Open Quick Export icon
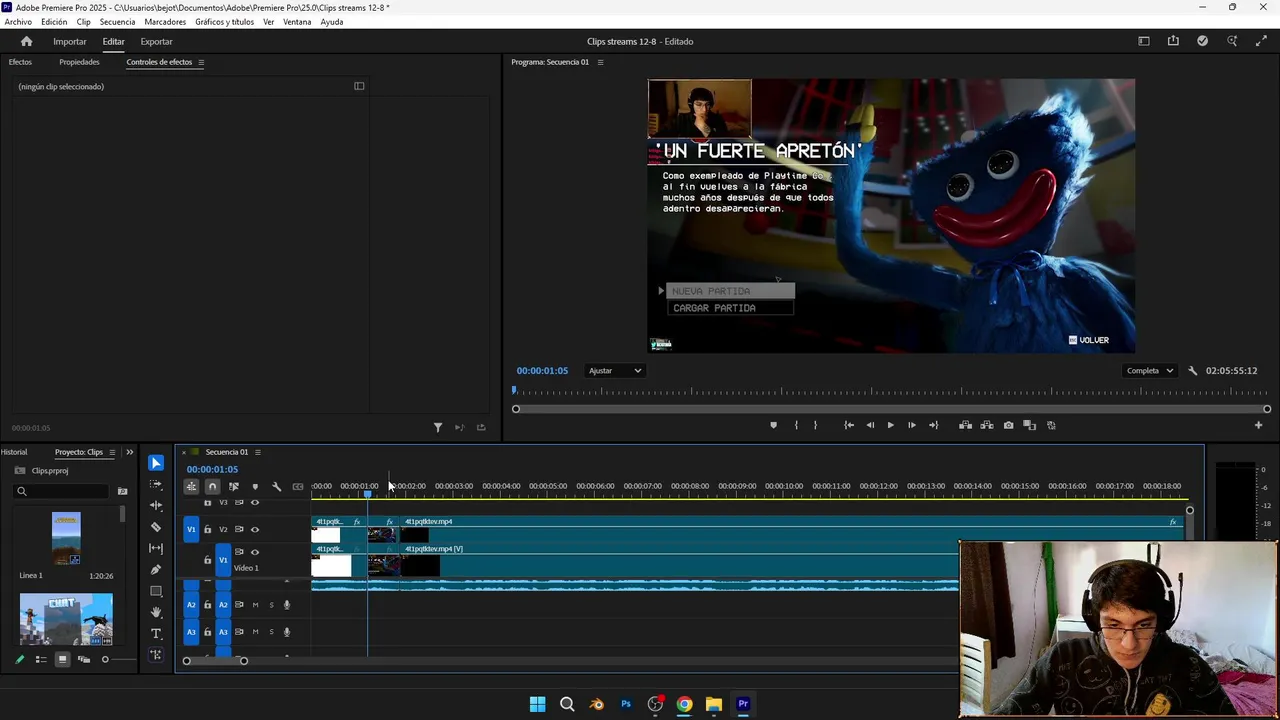Screen dimensions: 1280x720 (x=1173, y=41)
